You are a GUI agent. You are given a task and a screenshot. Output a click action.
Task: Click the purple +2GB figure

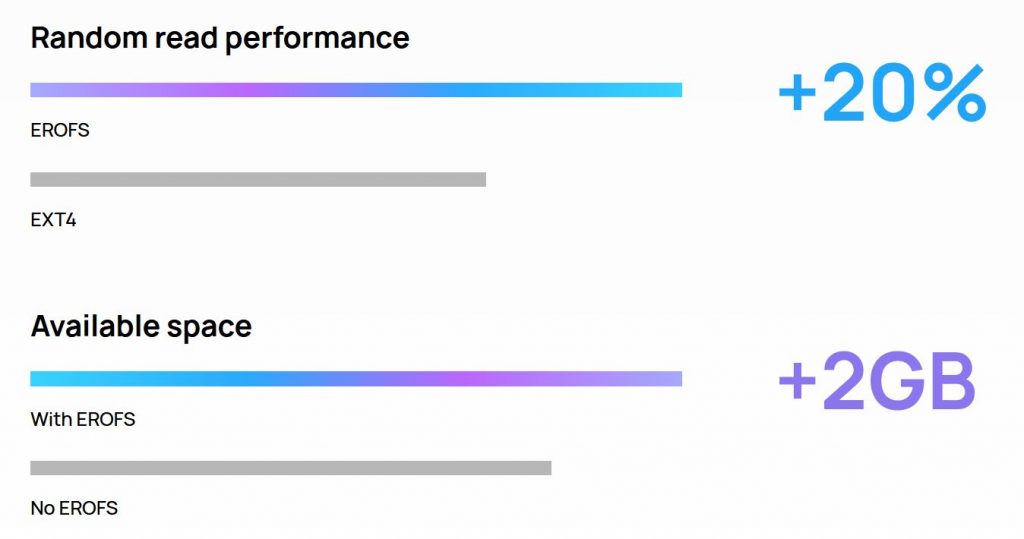tap(877, 382)
